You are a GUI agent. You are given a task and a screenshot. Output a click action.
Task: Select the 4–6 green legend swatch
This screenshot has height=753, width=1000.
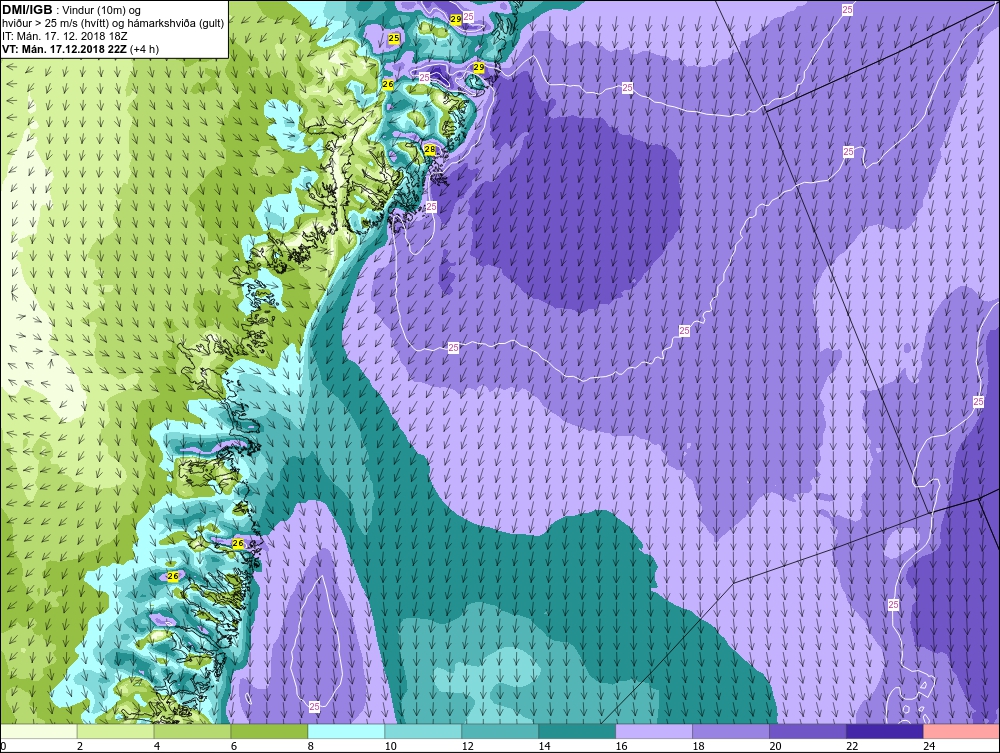[x=193, y=731]
